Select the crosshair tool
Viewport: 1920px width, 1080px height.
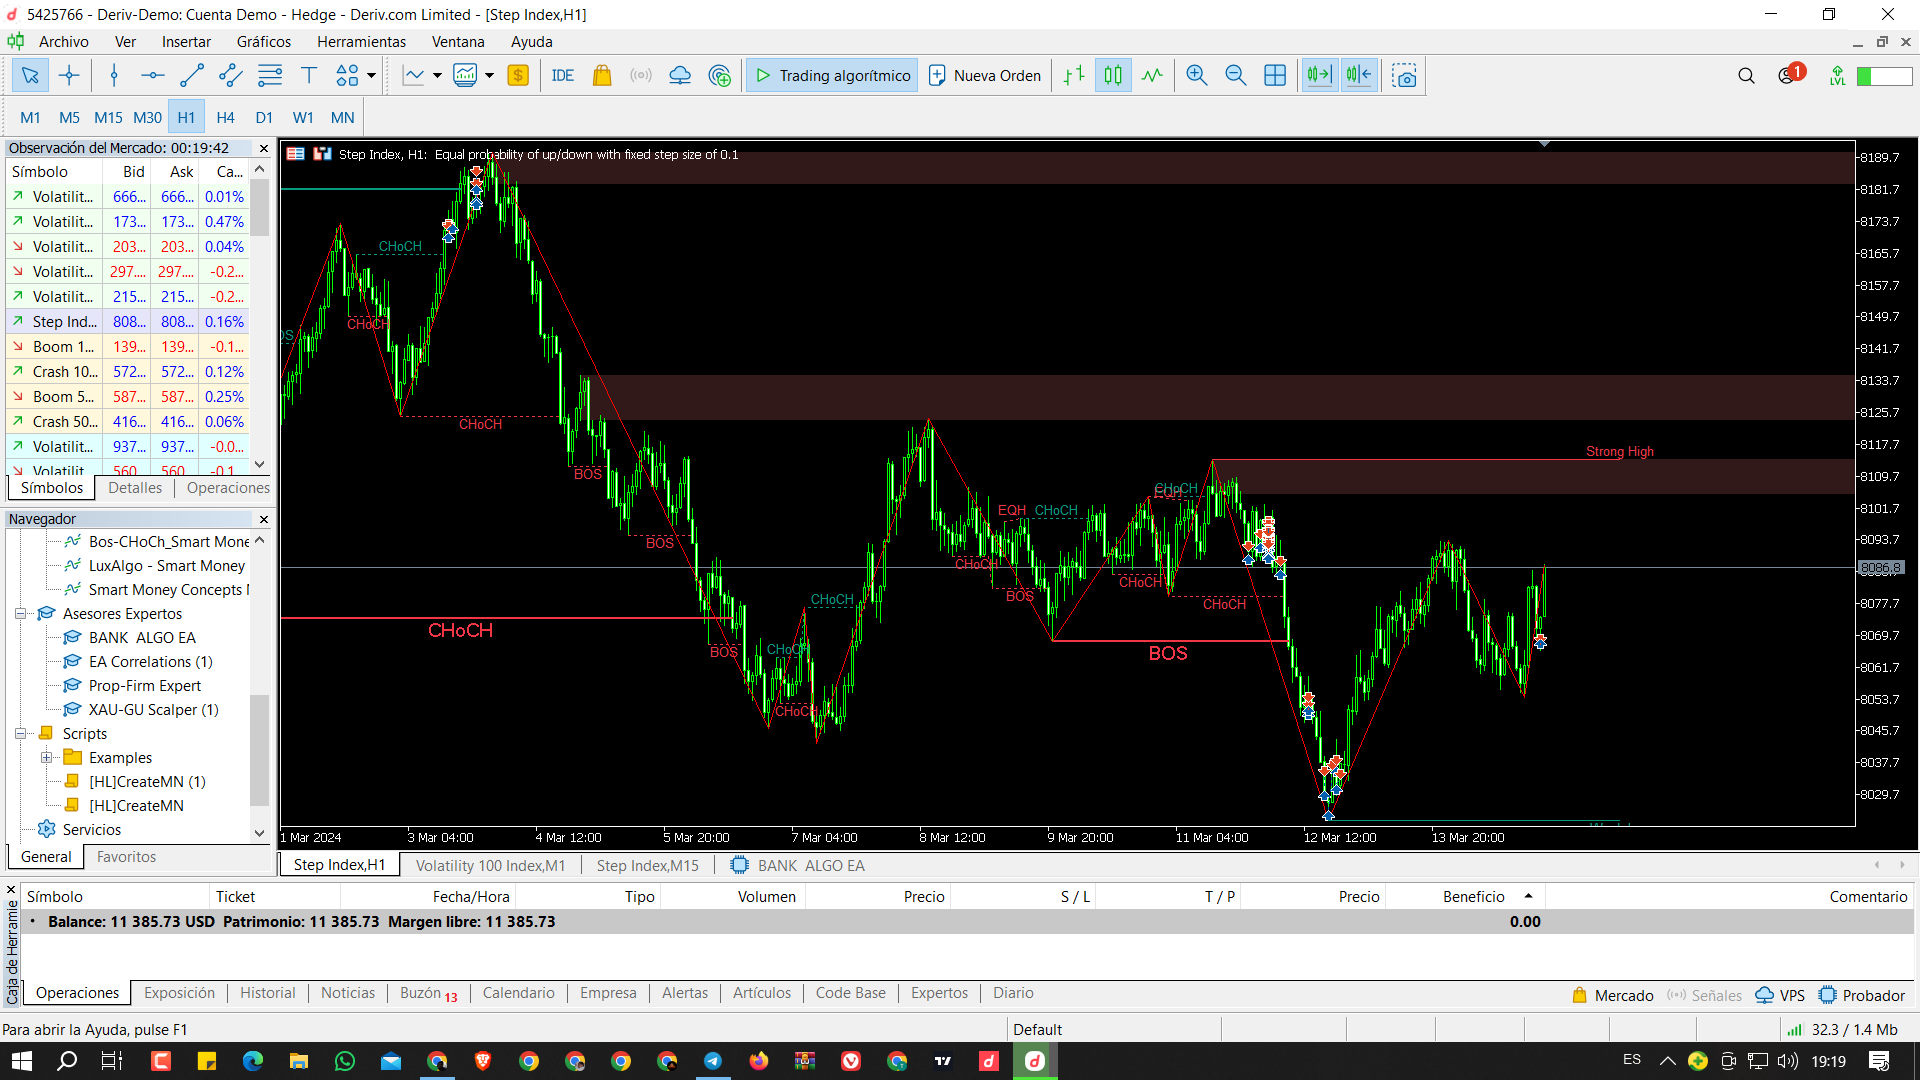click(x=69, y=76)
